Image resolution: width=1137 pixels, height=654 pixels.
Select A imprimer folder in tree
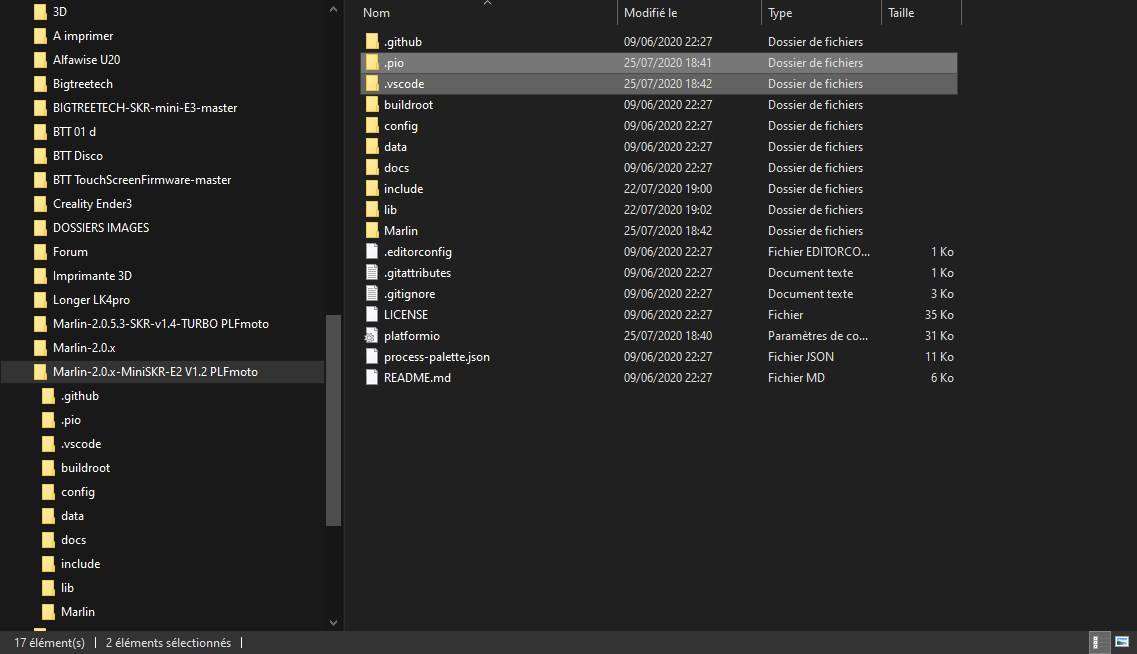coord(83,36)
